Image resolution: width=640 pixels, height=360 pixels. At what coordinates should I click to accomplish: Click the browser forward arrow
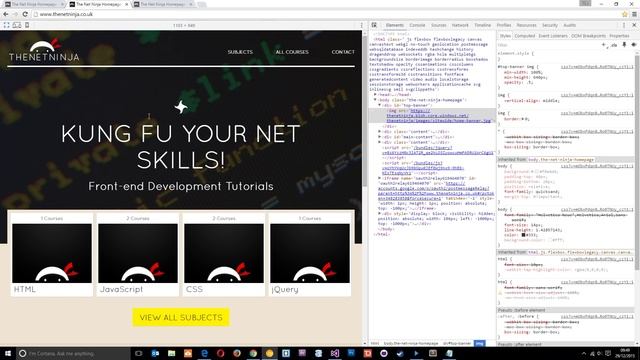click(x=15, y=14)
